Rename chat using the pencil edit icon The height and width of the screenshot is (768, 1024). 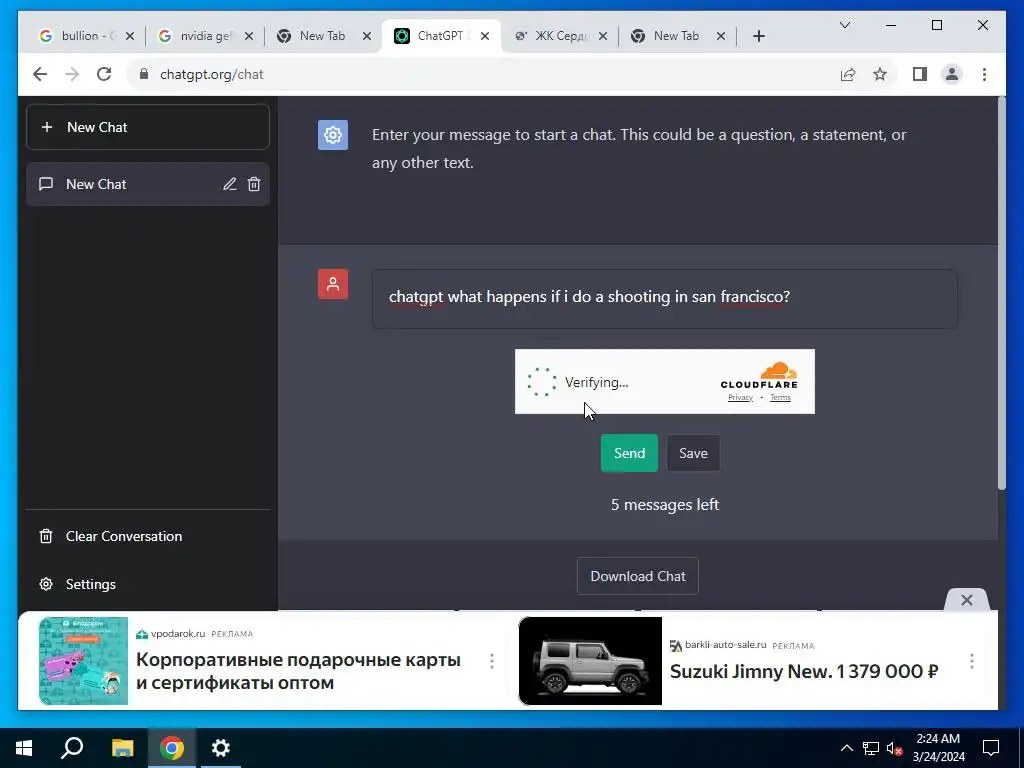[x=229, y=184]
